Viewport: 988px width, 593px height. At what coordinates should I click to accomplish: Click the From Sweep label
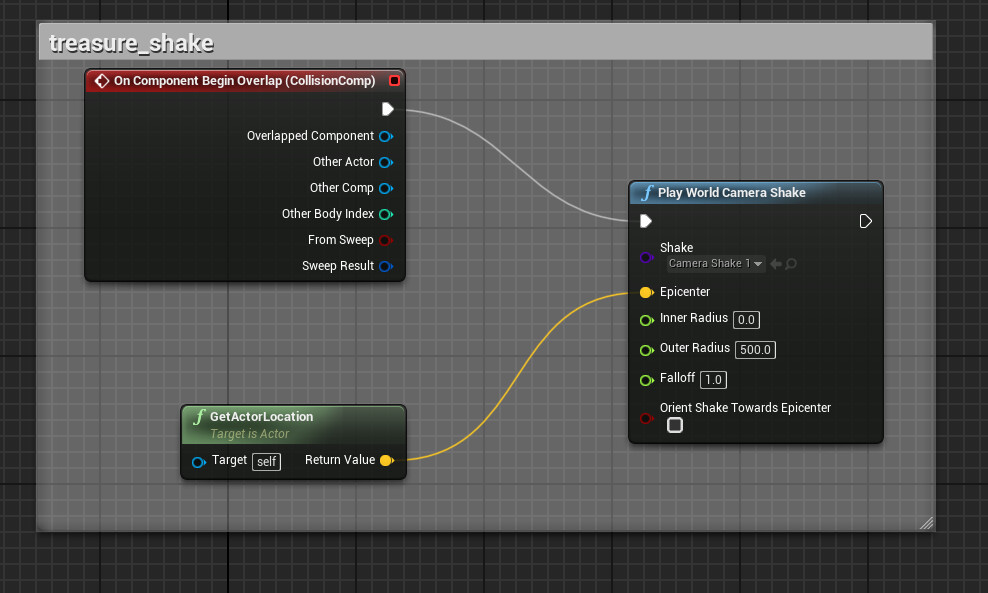point(341,239)
